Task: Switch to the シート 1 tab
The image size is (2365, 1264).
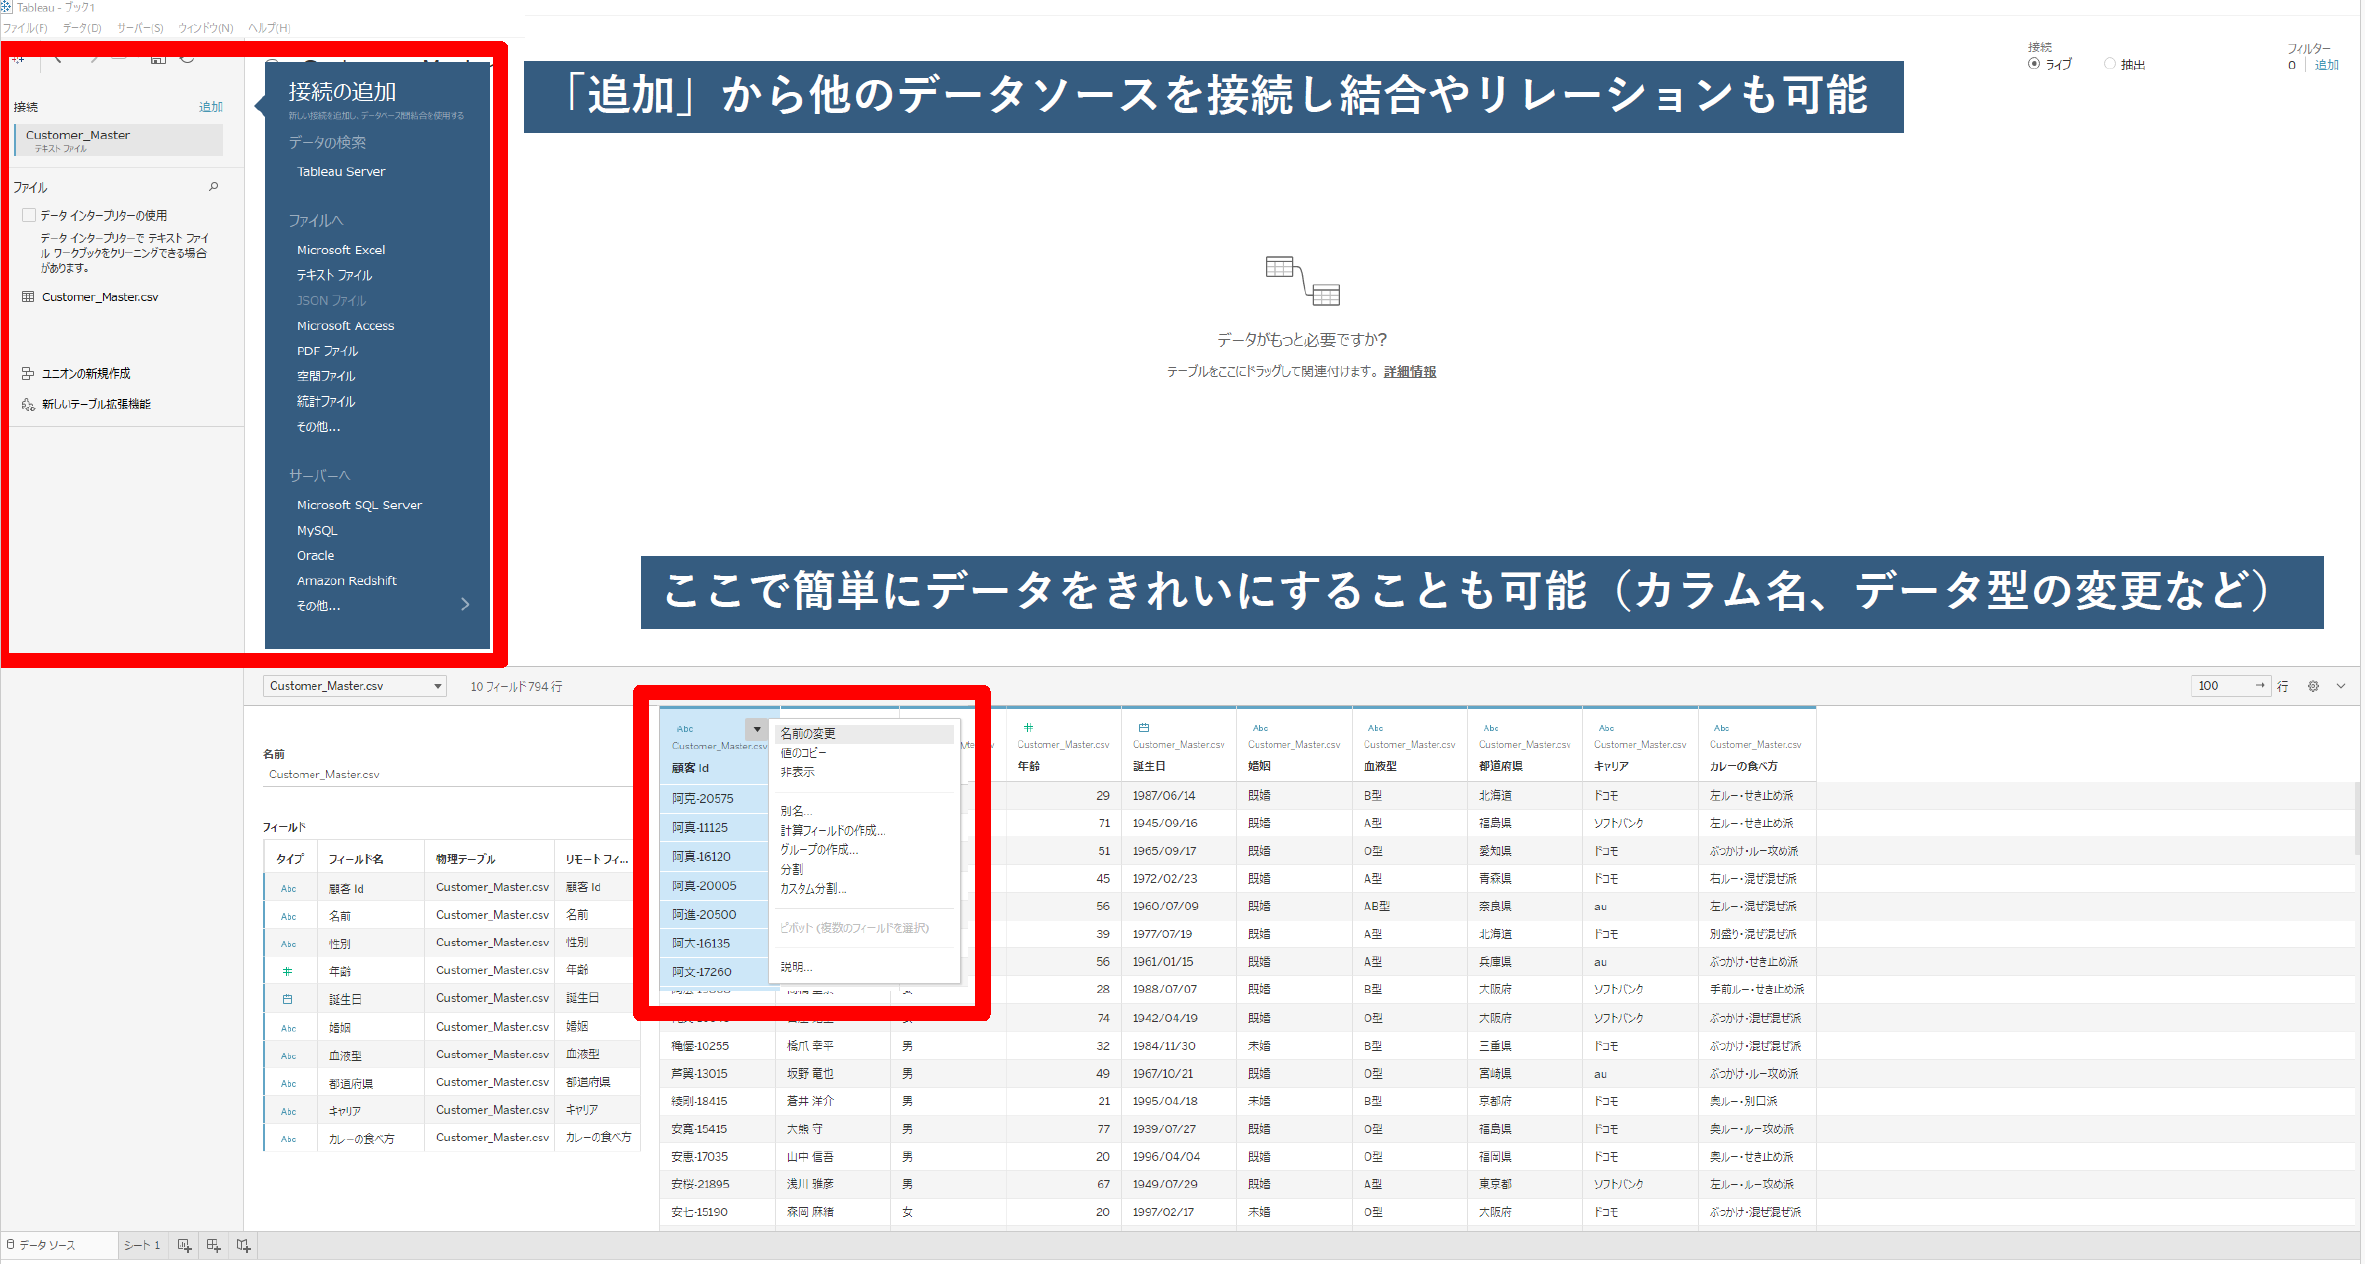Action: [142, 1245]
